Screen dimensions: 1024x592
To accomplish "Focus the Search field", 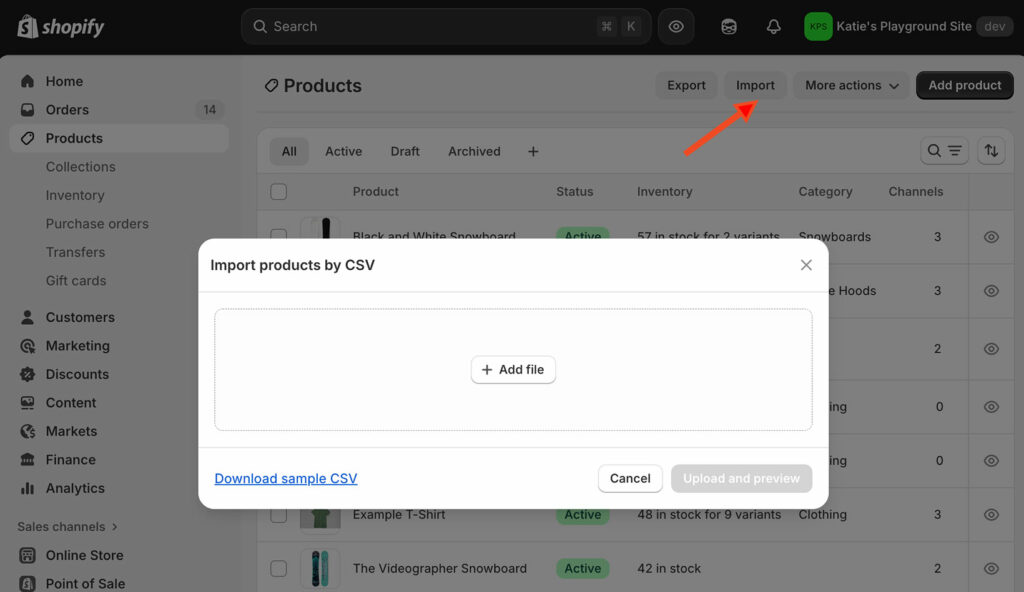I will point(446,26).
